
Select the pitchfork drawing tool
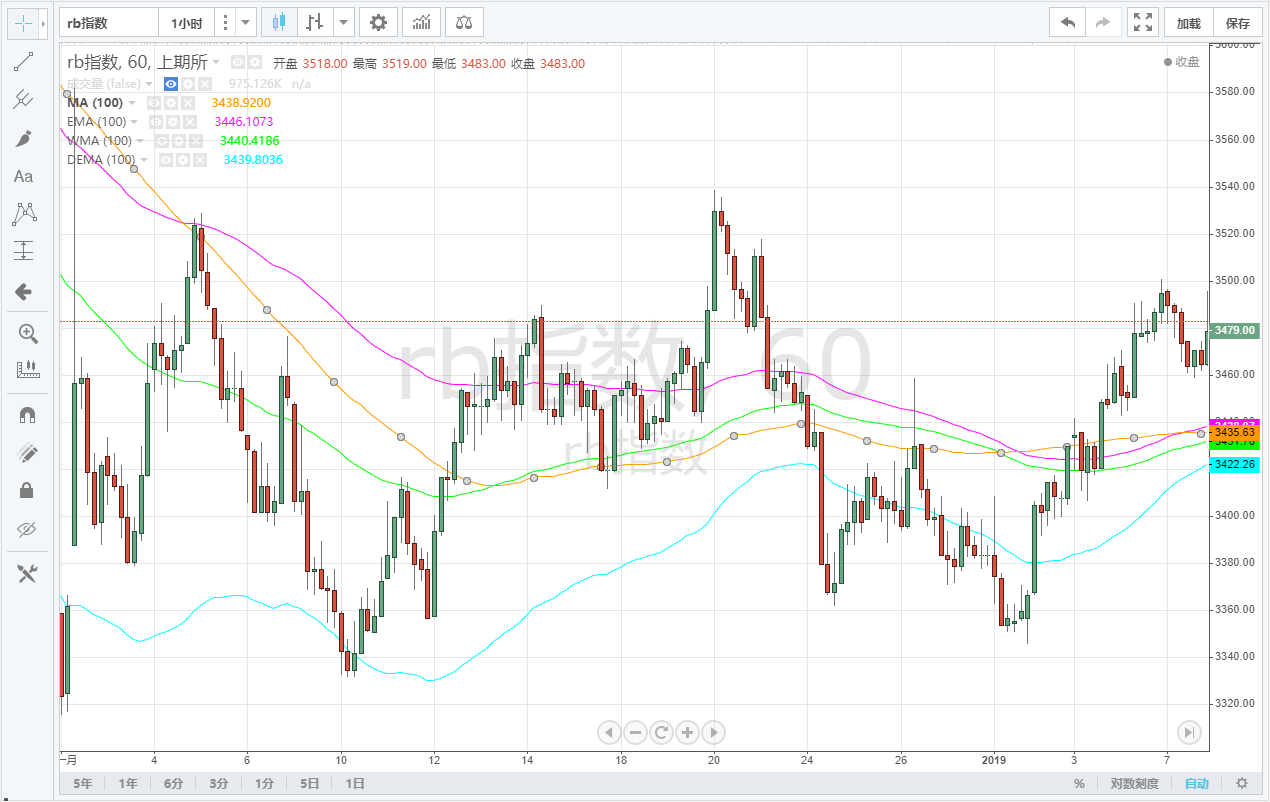[x=23, y=99]
